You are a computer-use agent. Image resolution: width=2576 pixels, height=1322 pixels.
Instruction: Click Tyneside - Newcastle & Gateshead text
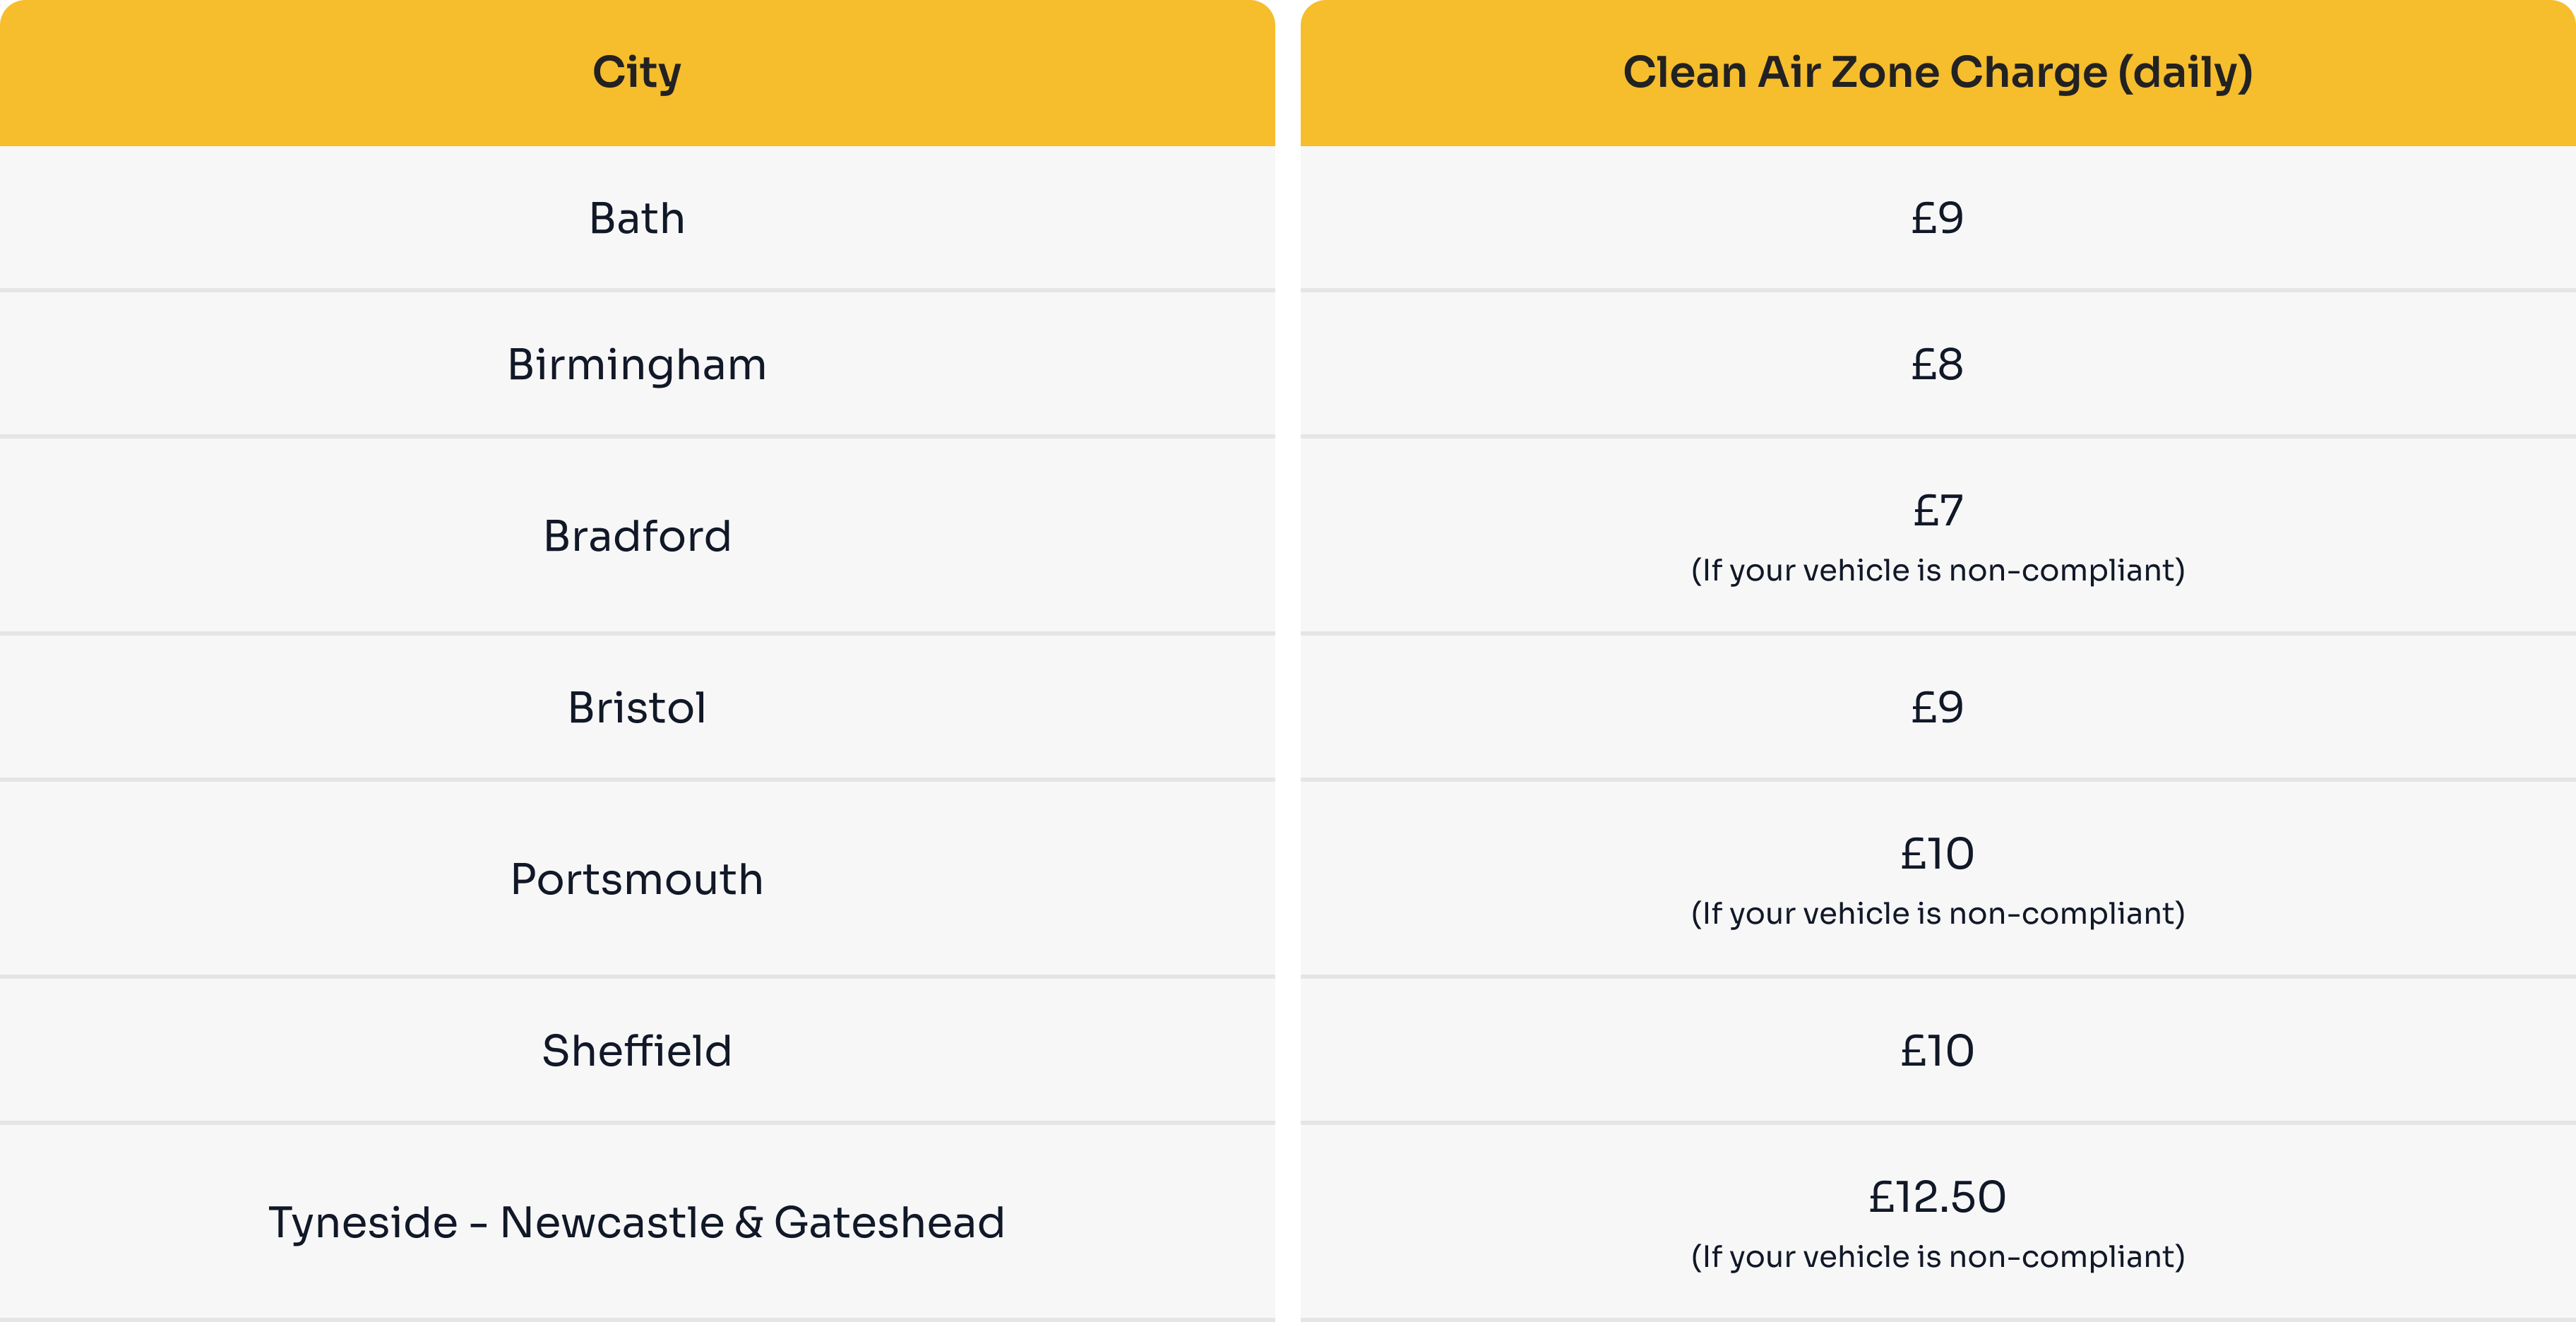tap(637, 1222)
